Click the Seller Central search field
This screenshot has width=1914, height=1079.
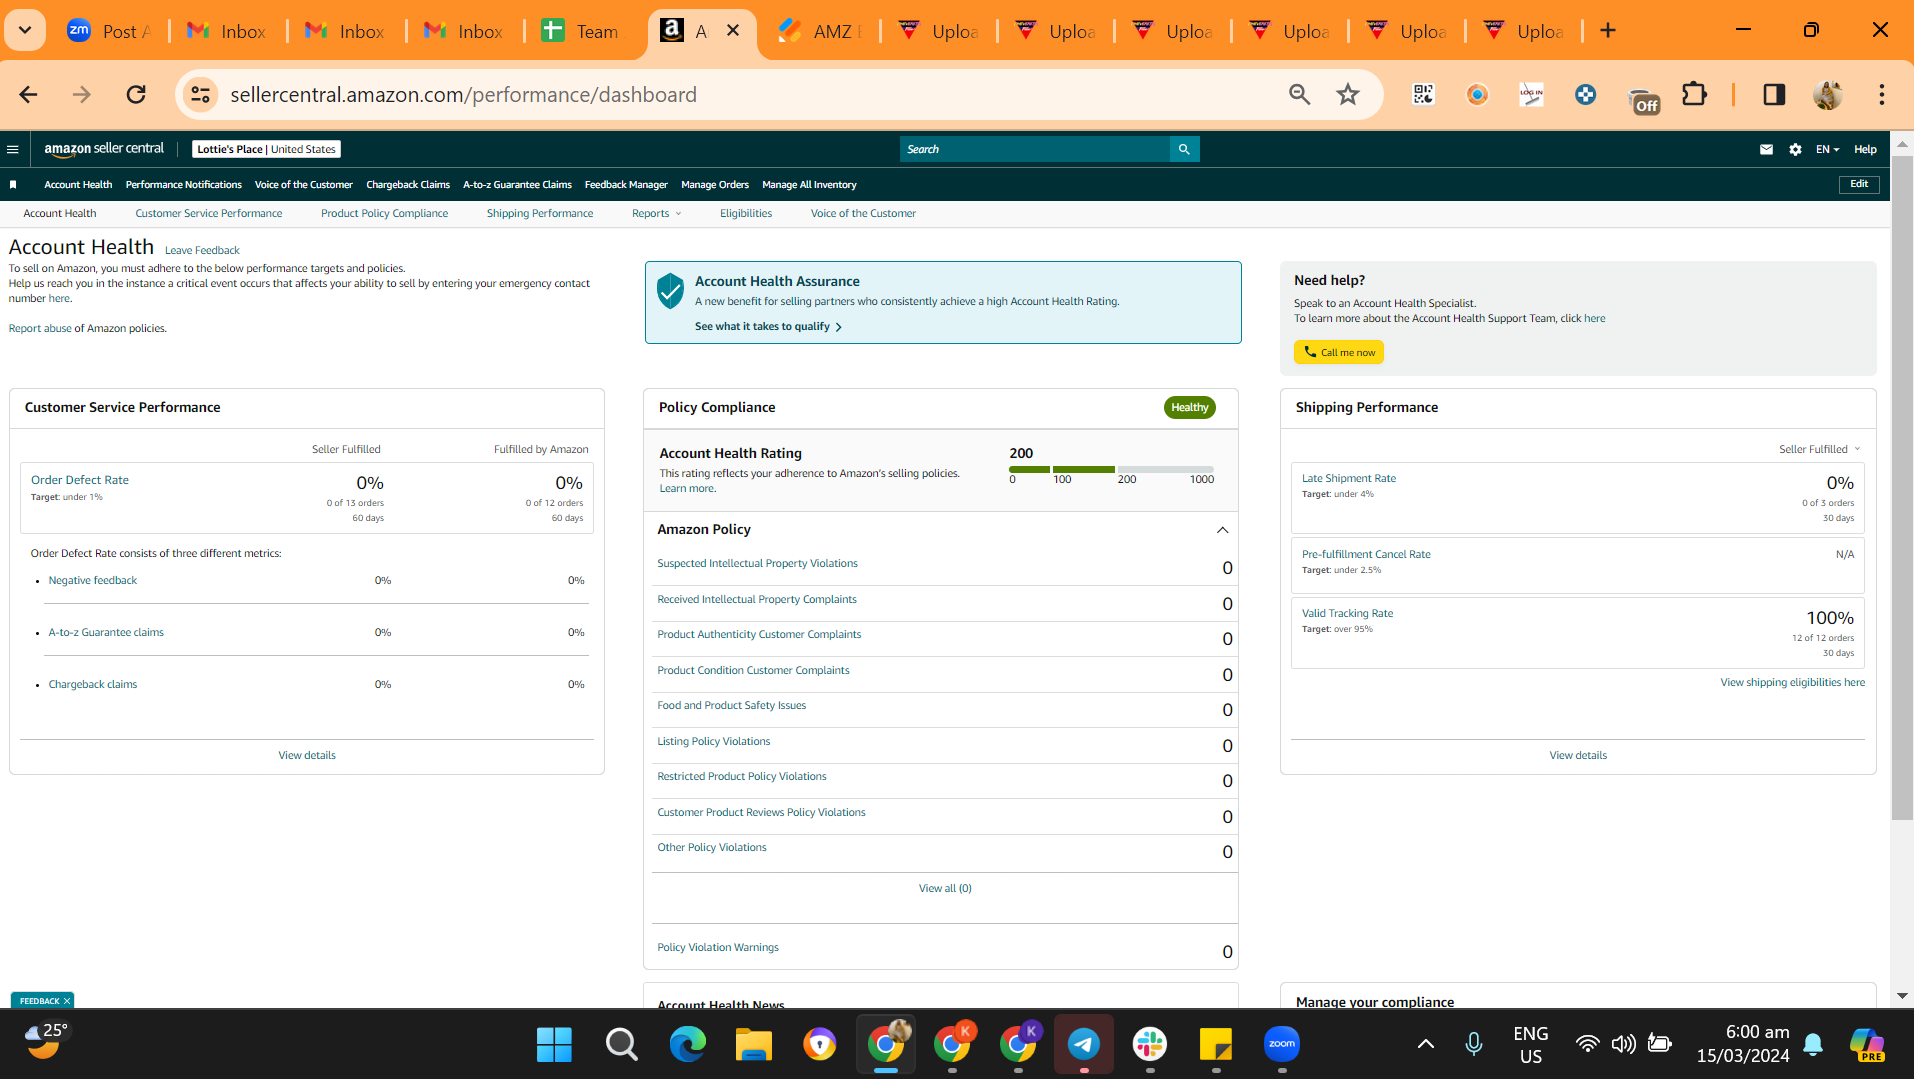tap(1035, 149)
